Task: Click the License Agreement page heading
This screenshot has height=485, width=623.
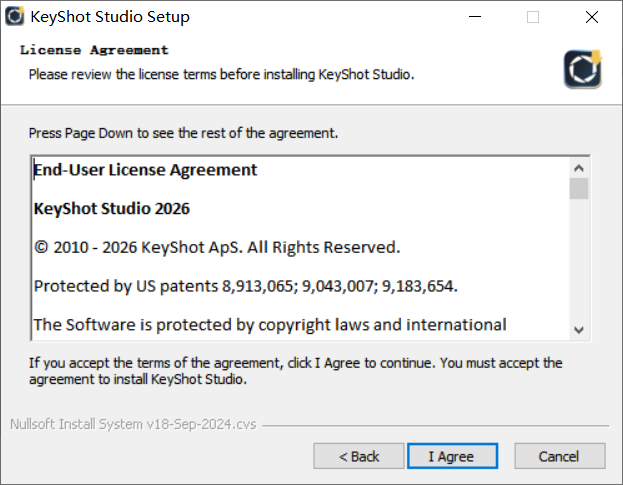Action: [x=94, y=50]
